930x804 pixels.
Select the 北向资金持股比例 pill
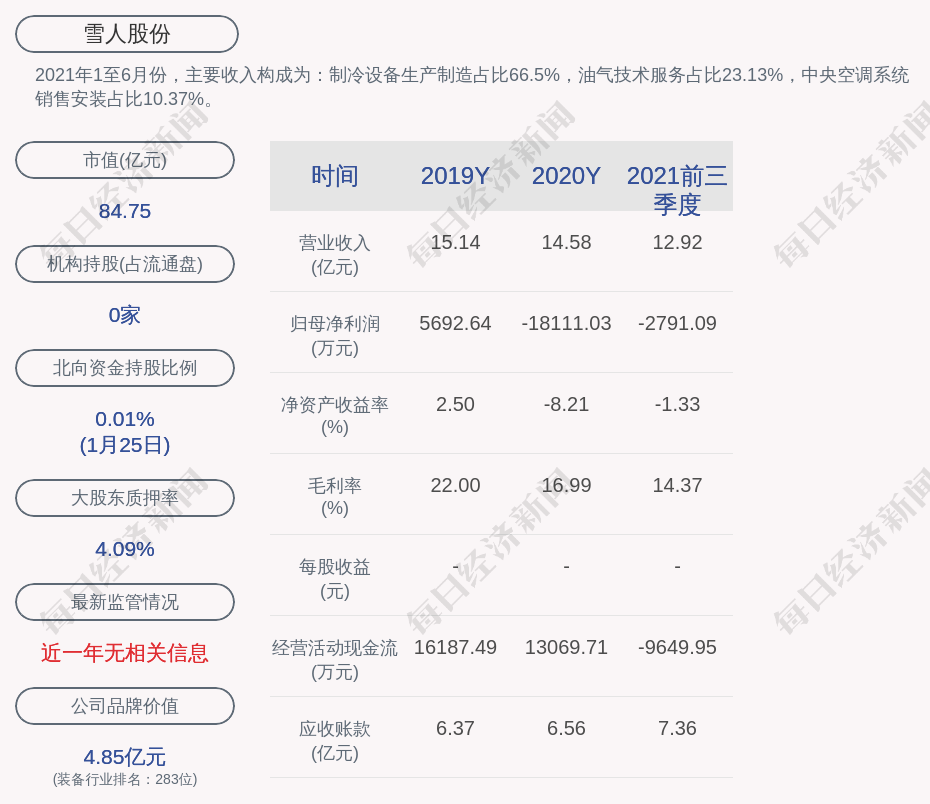[125, 368]
